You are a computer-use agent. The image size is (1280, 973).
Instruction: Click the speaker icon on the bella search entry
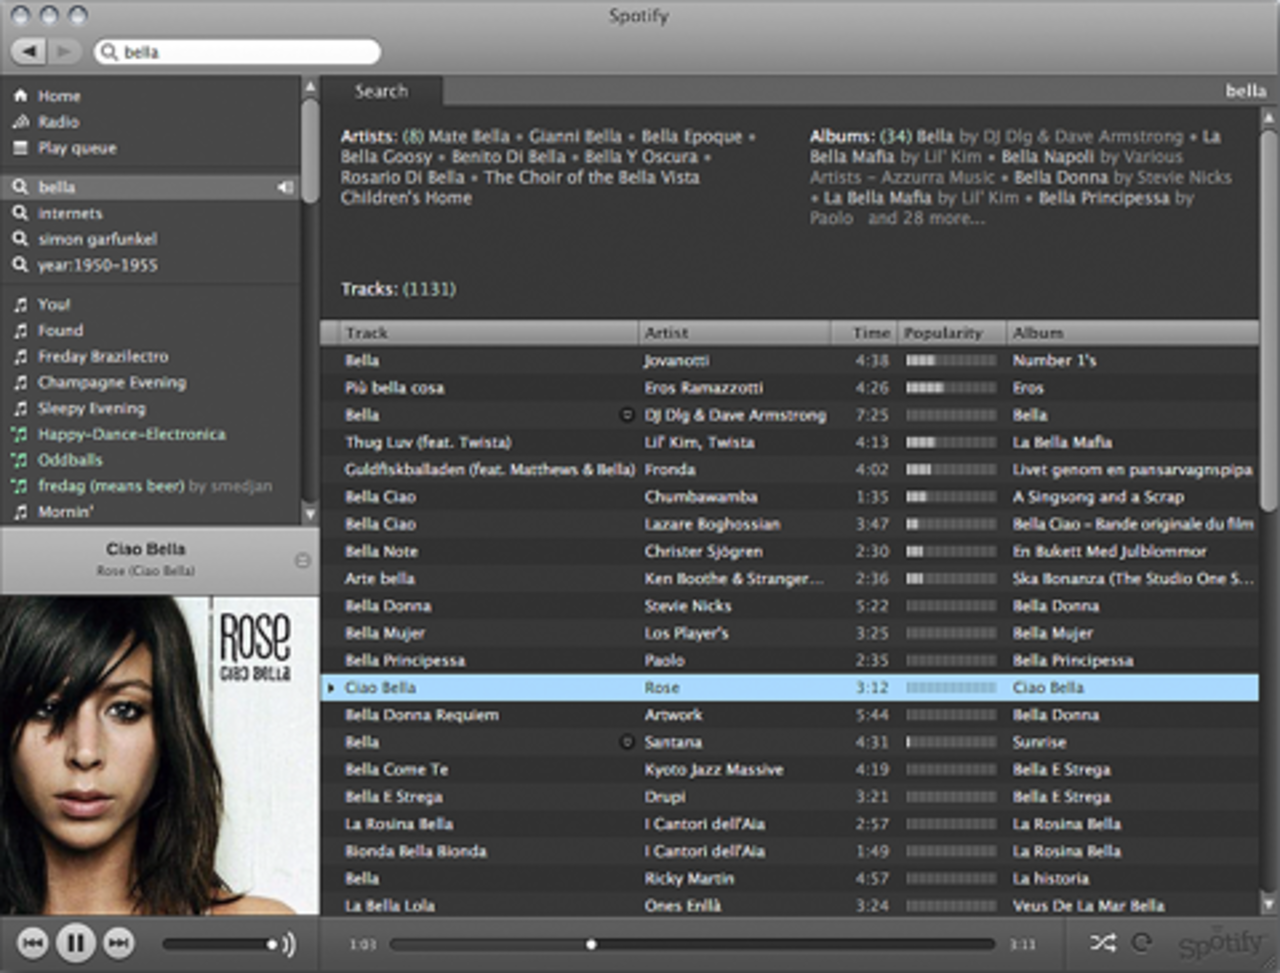pyautogui.click(x=287, y=187)
